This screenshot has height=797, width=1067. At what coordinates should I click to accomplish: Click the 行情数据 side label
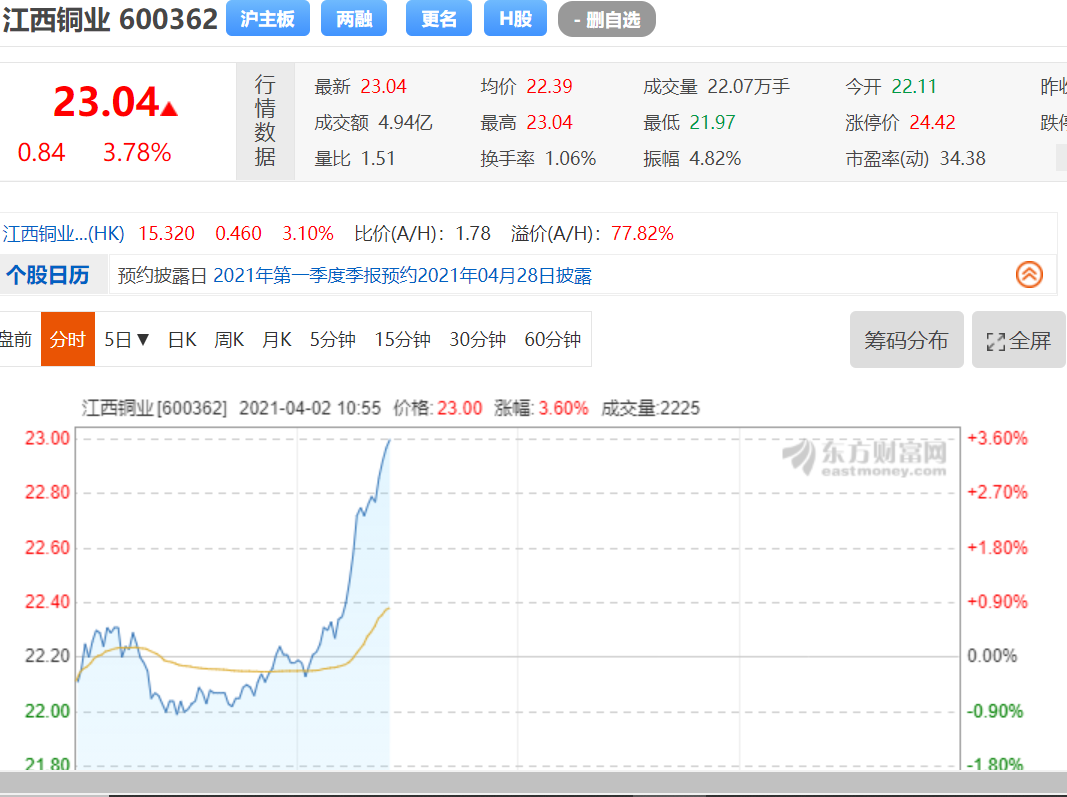(265, 121)
